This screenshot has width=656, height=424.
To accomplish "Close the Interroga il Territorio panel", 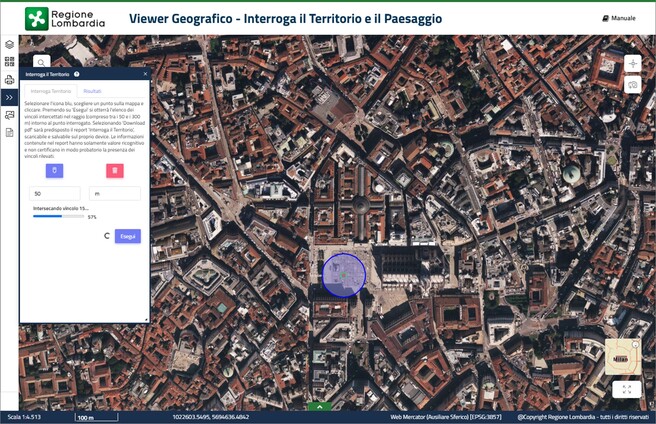I will [x=145, y=74].
